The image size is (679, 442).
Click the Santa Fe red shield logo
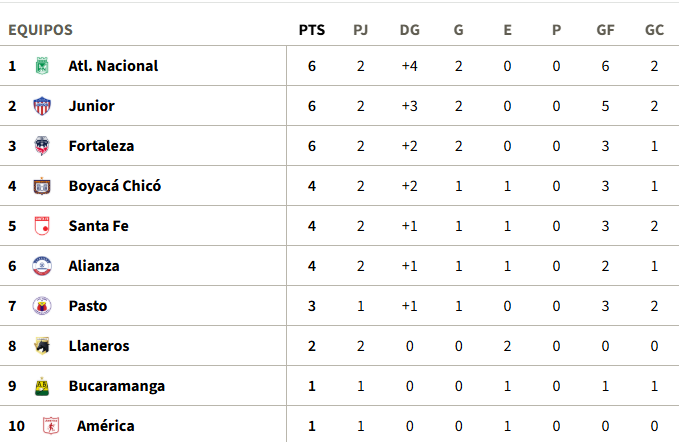pyautogui.click(x=42, y=226)
